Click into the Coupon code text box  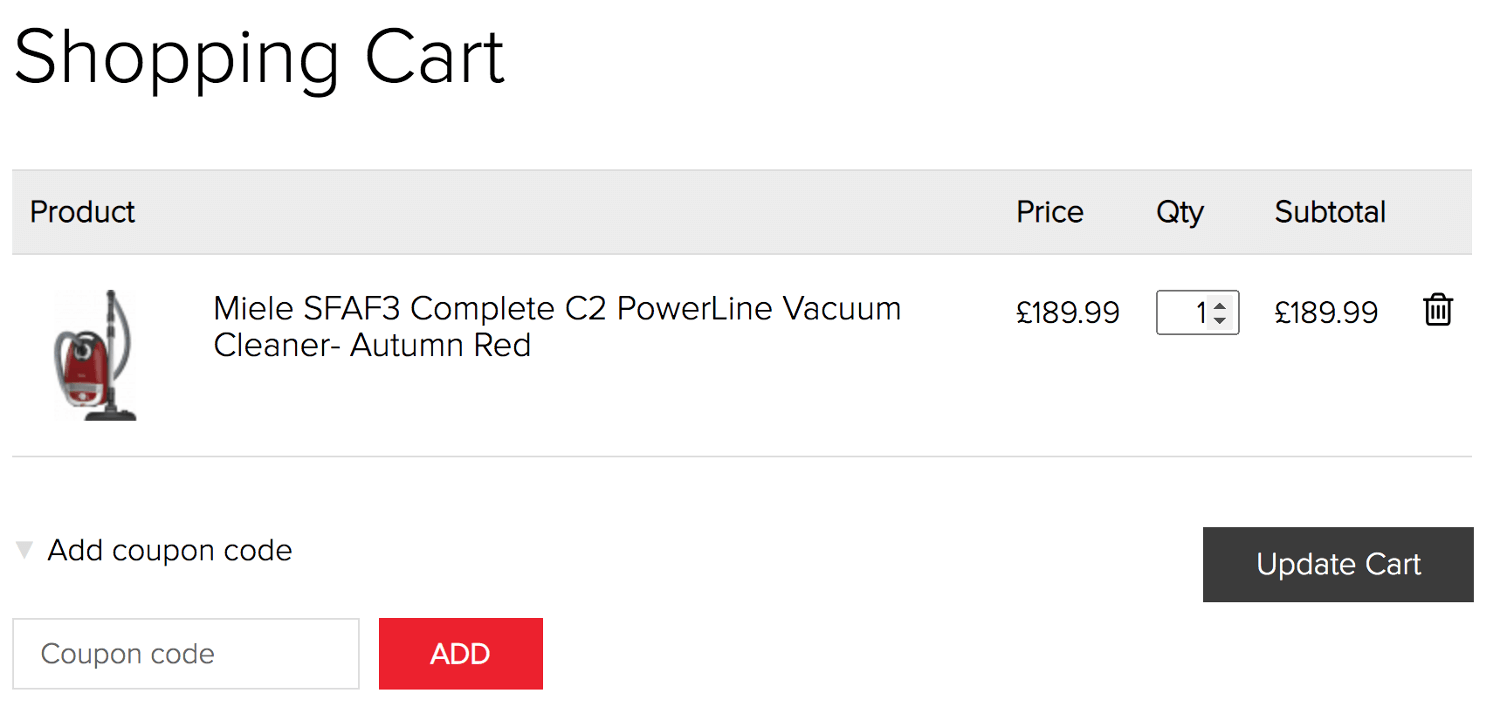186,654
